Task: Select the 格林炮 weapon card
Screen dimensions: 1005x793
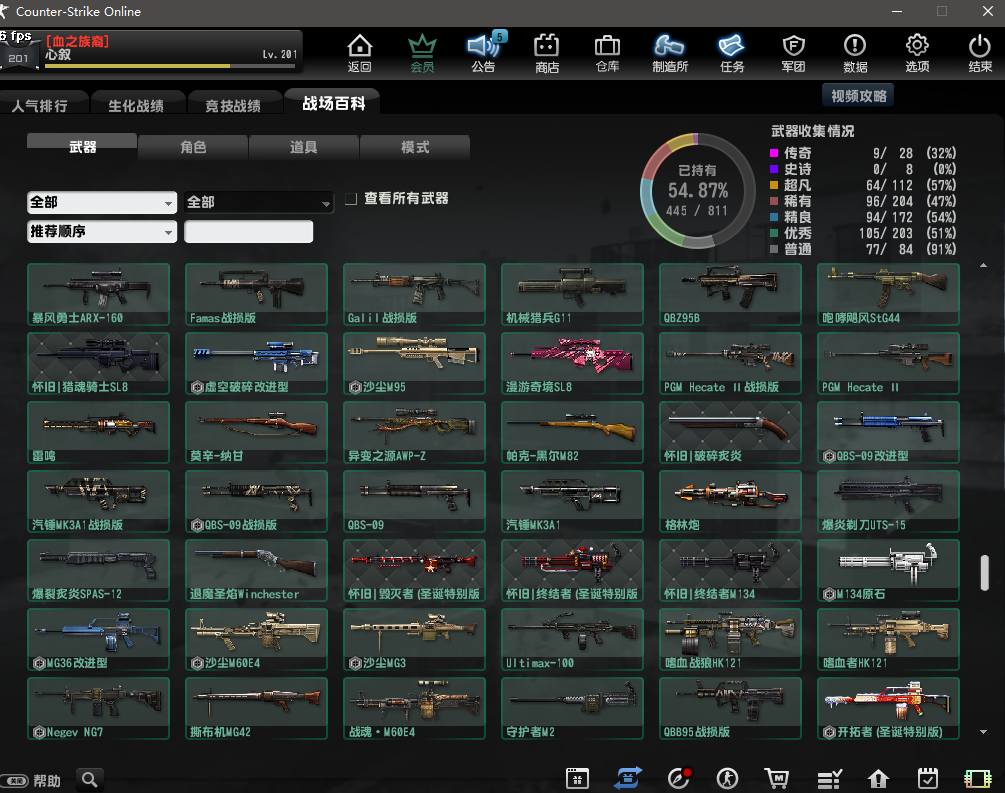Action: (x=730, y=501)
